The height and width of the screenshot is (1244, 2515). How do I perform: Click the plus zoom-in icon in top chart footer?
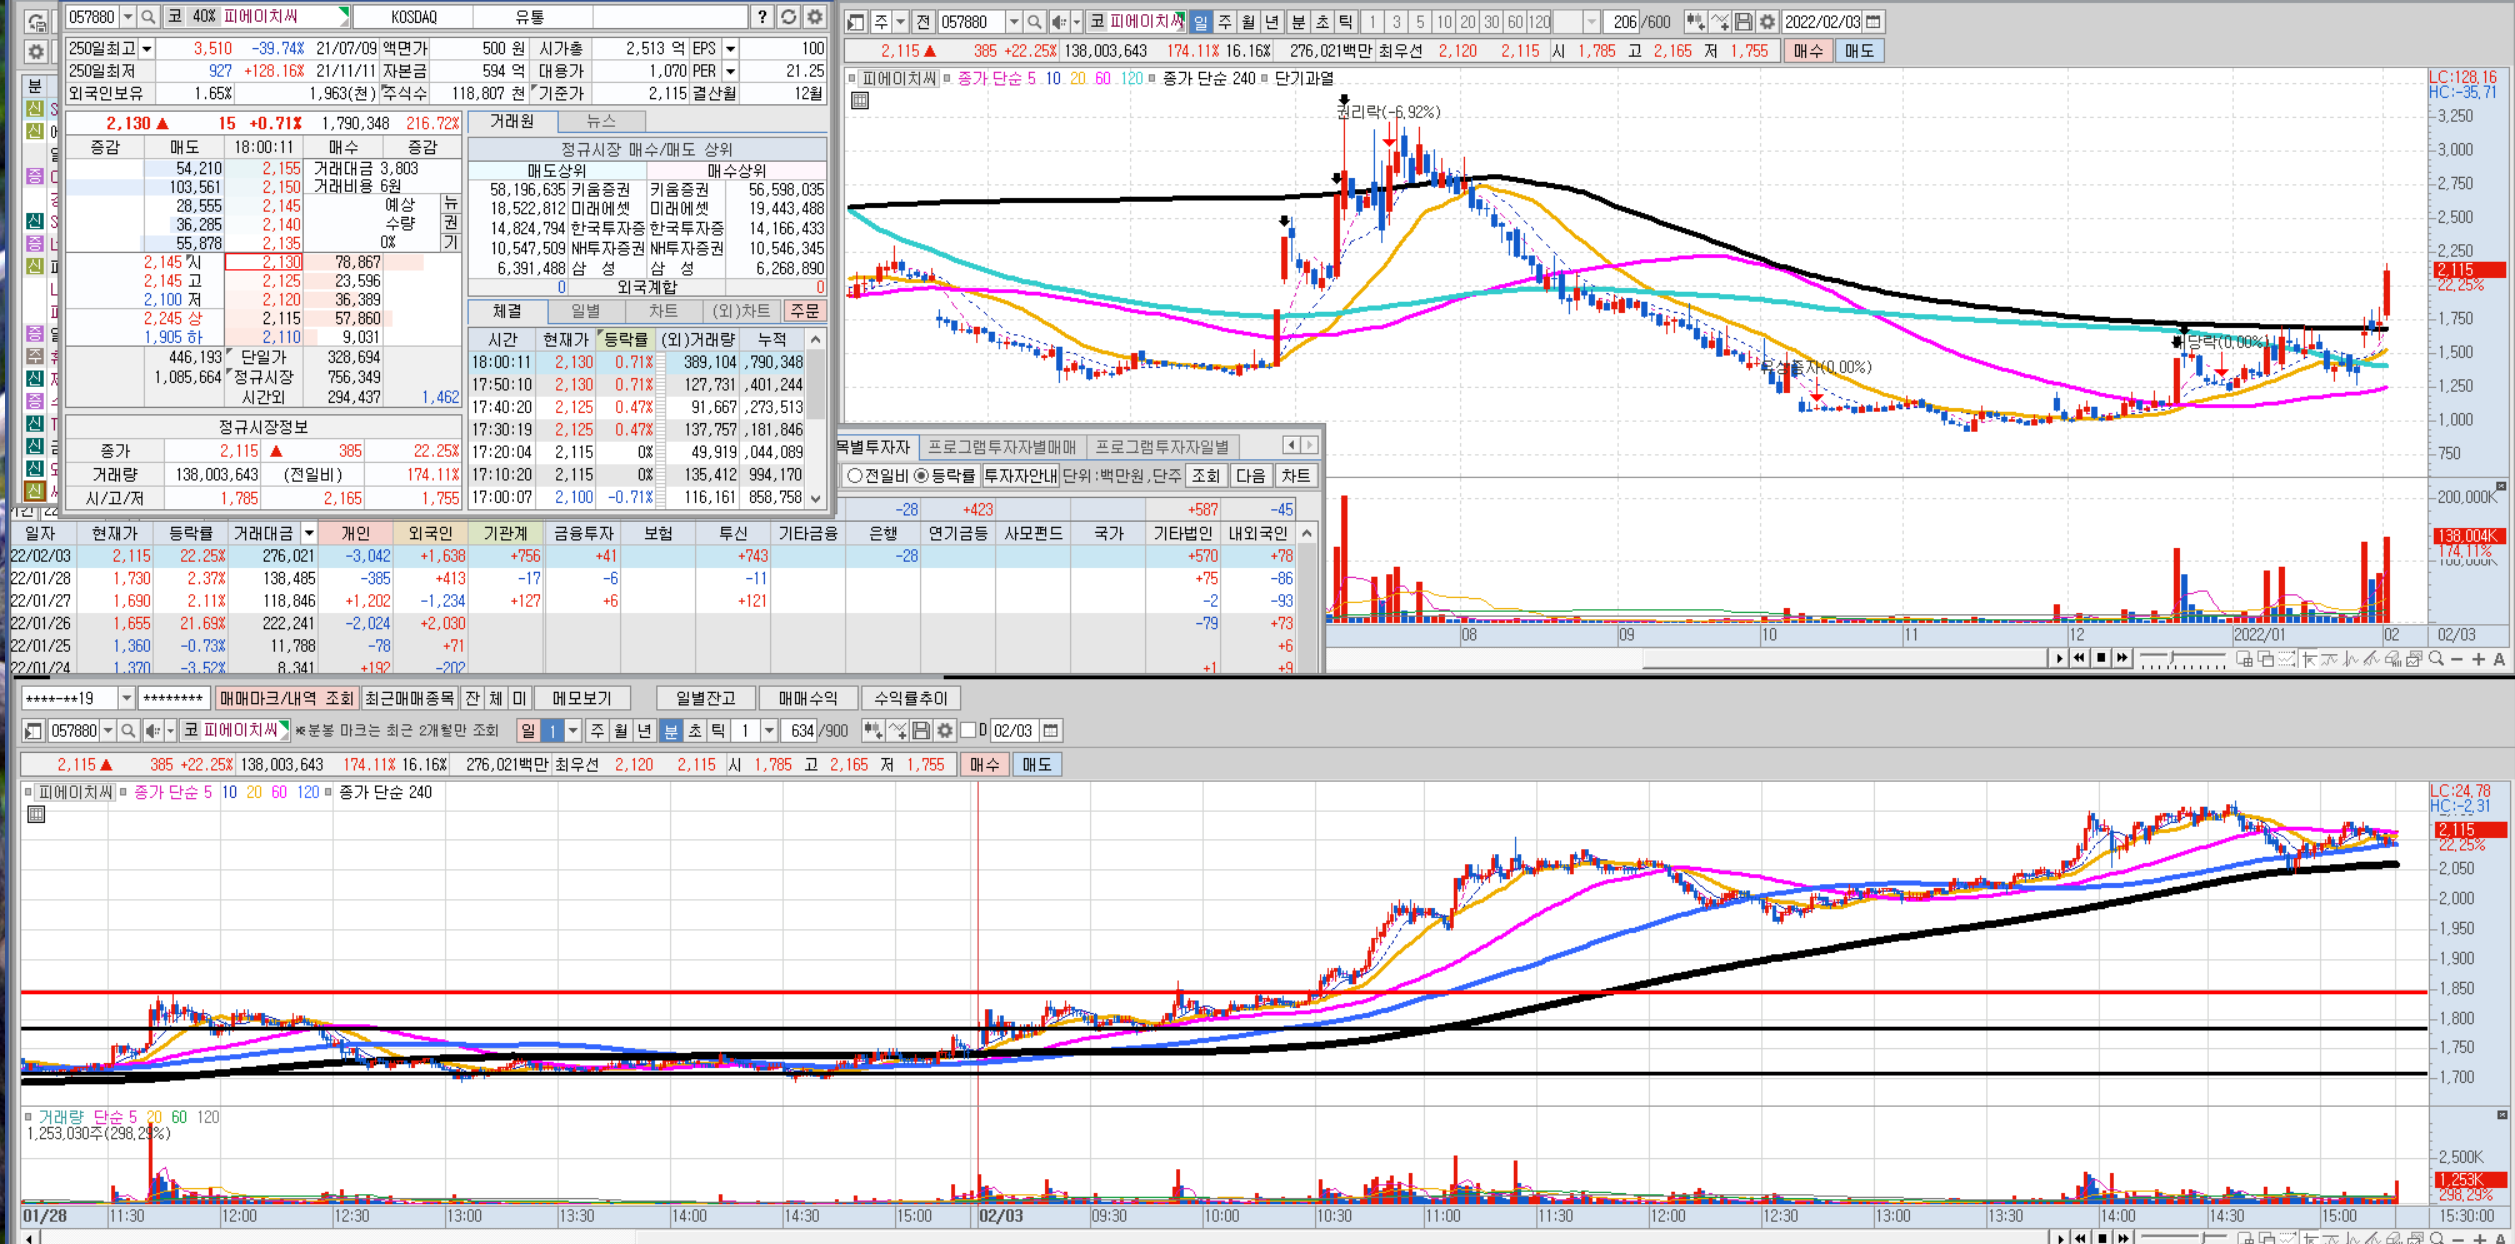pos(2478,659)
